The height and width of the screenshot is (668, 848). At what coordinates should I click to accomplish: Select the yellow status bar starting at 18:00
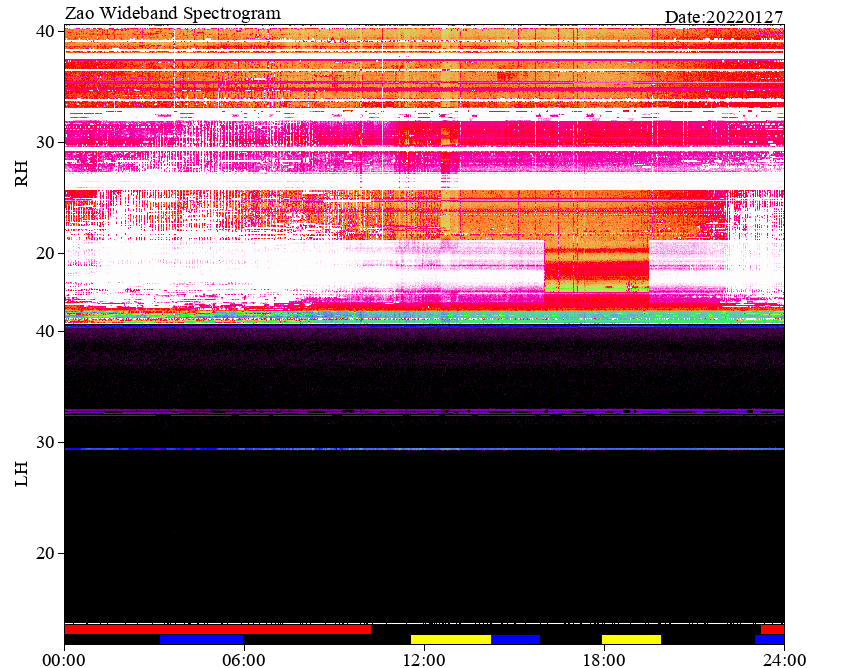click(631, 639)
